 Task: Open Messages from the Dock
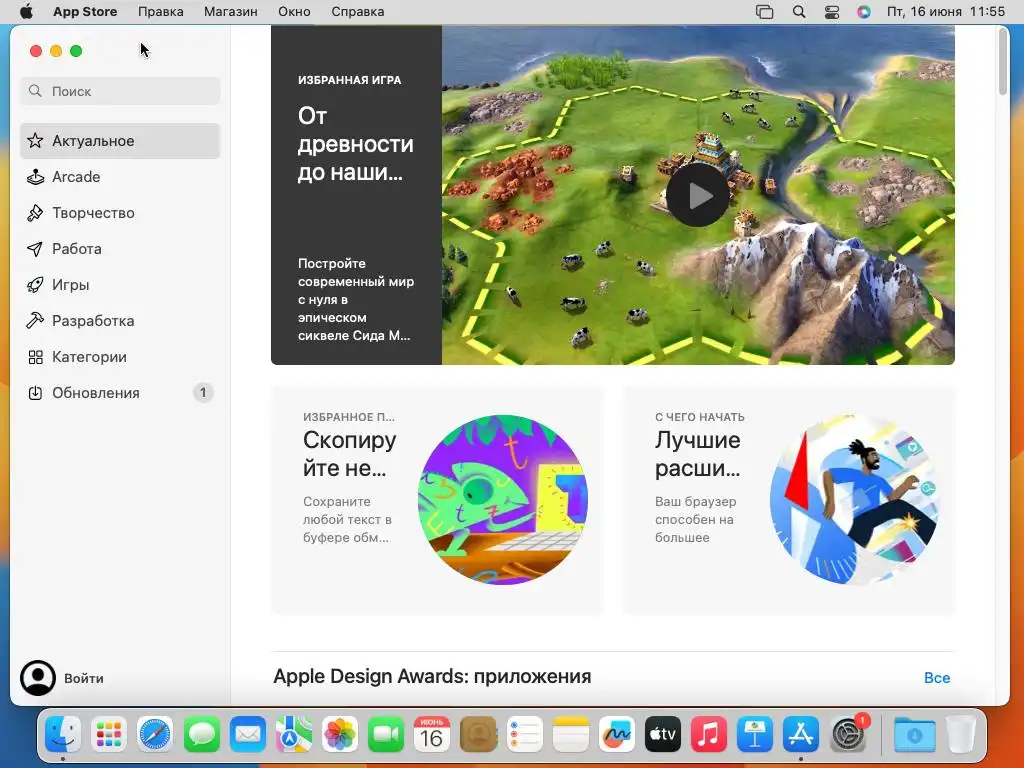(201, 735)
